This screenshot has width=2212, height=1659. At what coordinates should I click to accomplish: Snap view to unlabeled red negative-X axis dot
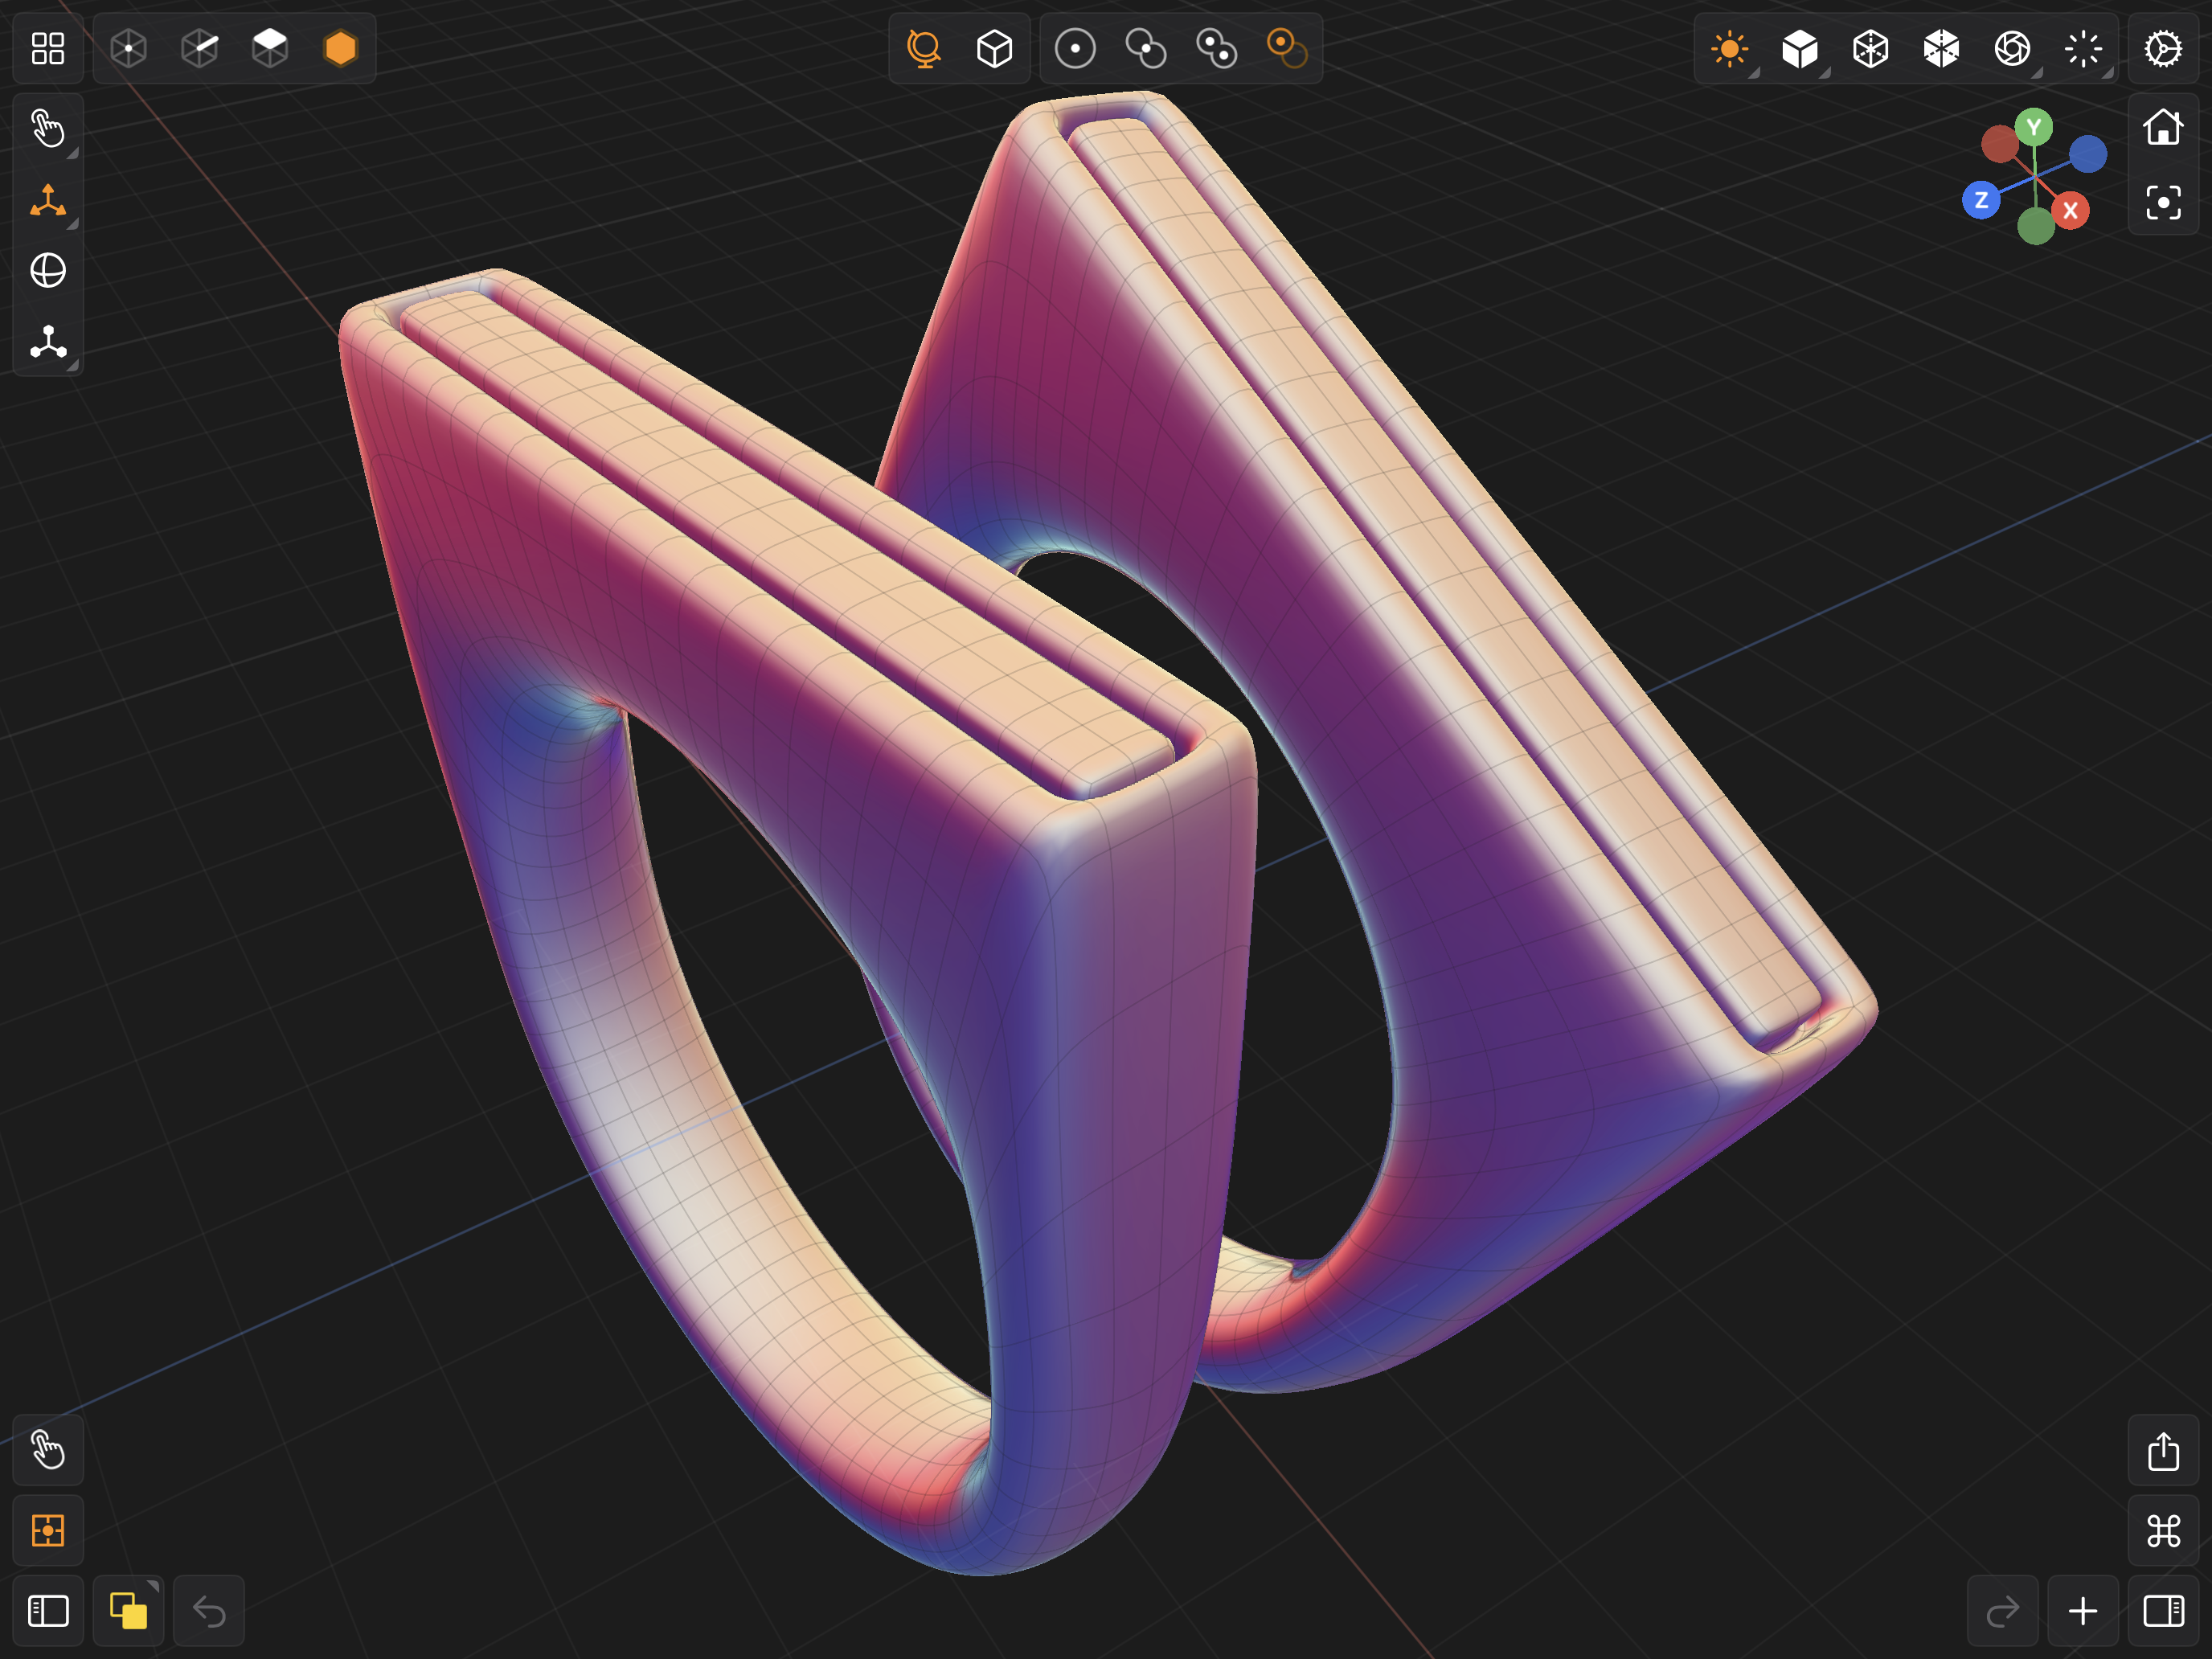tap(1999, 144)
